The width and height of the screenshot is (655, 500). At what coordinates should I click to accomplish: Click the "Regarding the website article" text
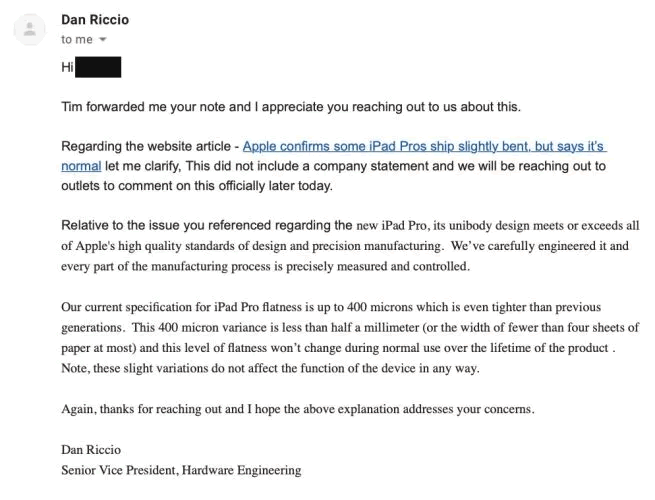(146, 146)
